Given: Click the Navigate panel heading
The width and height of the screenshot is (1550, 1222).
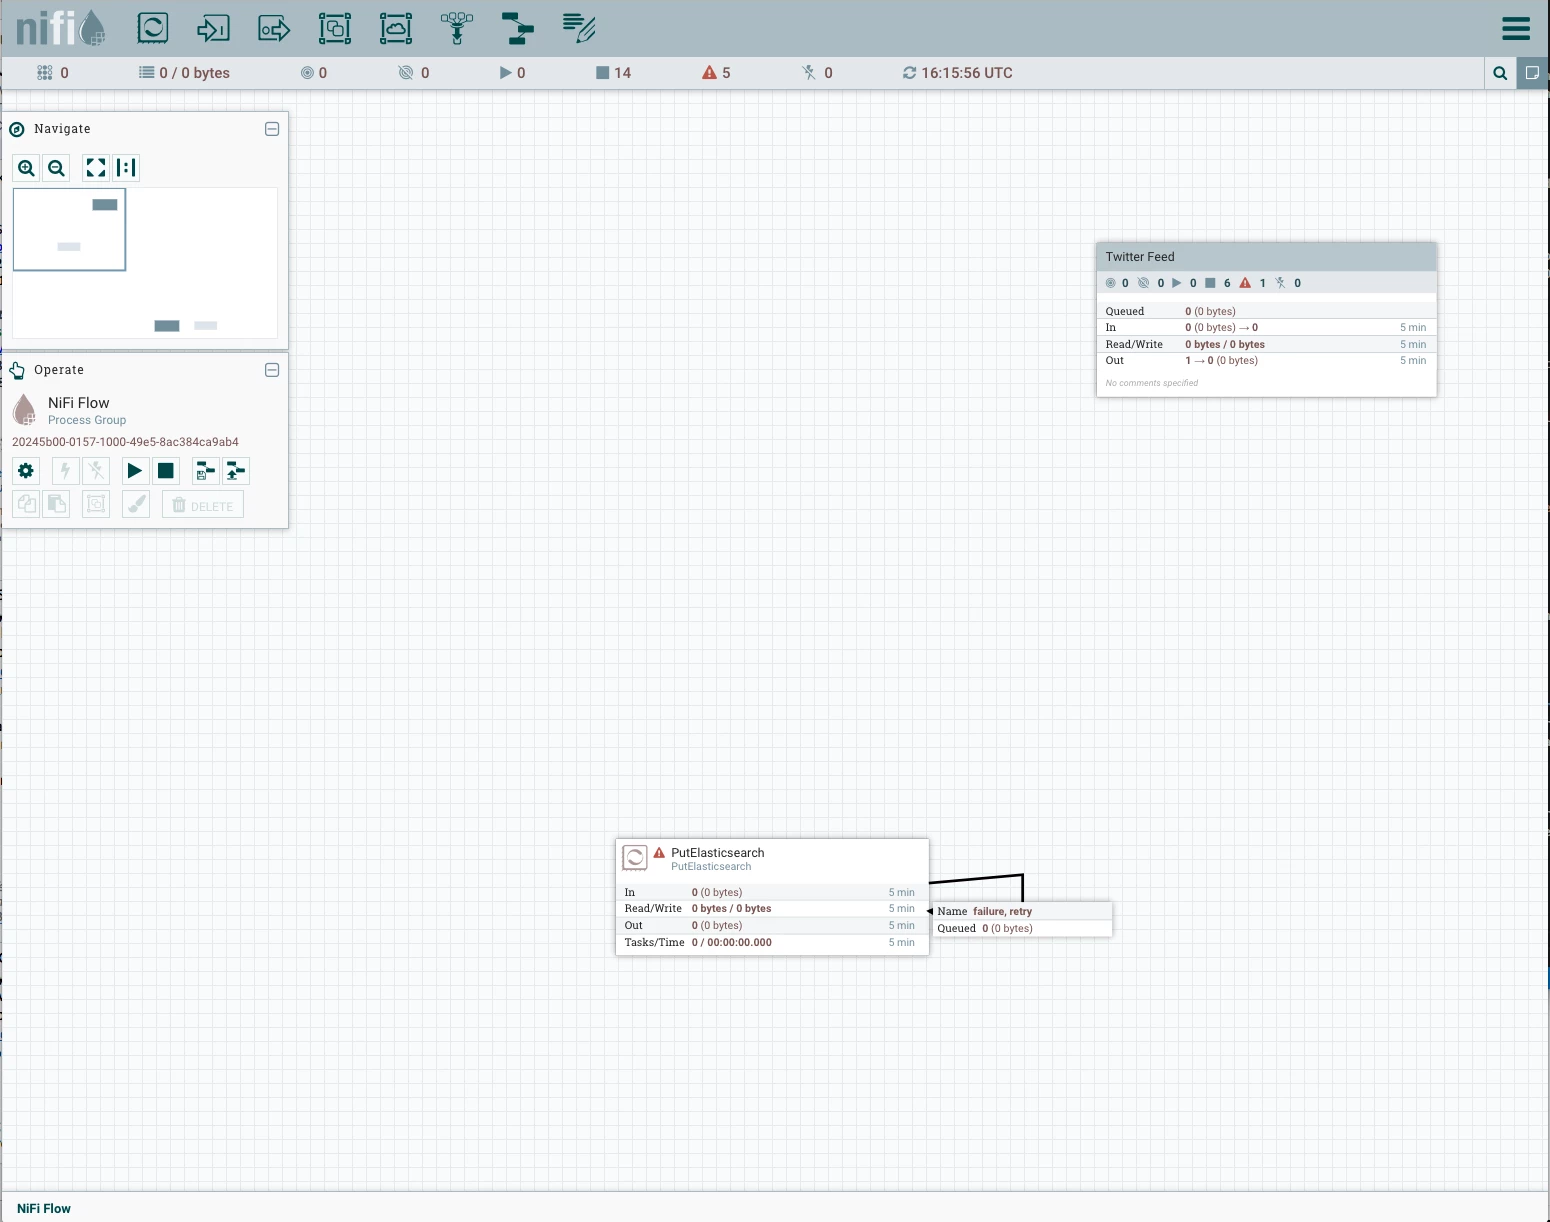Looking at the screenshot, I should click(x=62, y=129).
